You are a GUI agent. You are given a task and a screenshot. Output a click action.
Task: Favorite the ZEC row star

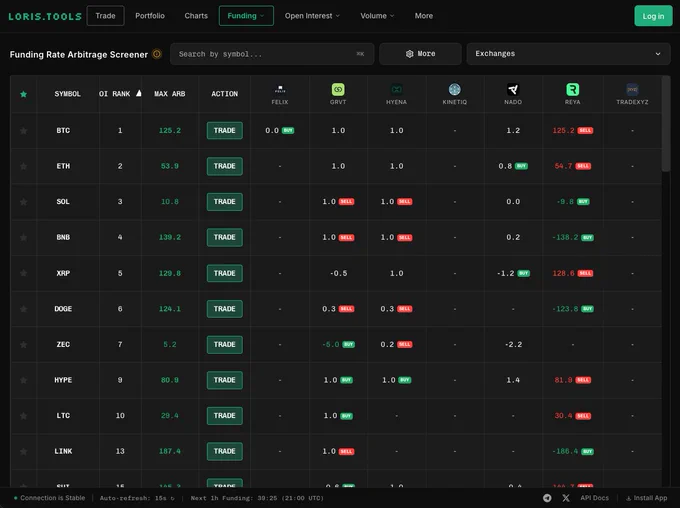23,344
